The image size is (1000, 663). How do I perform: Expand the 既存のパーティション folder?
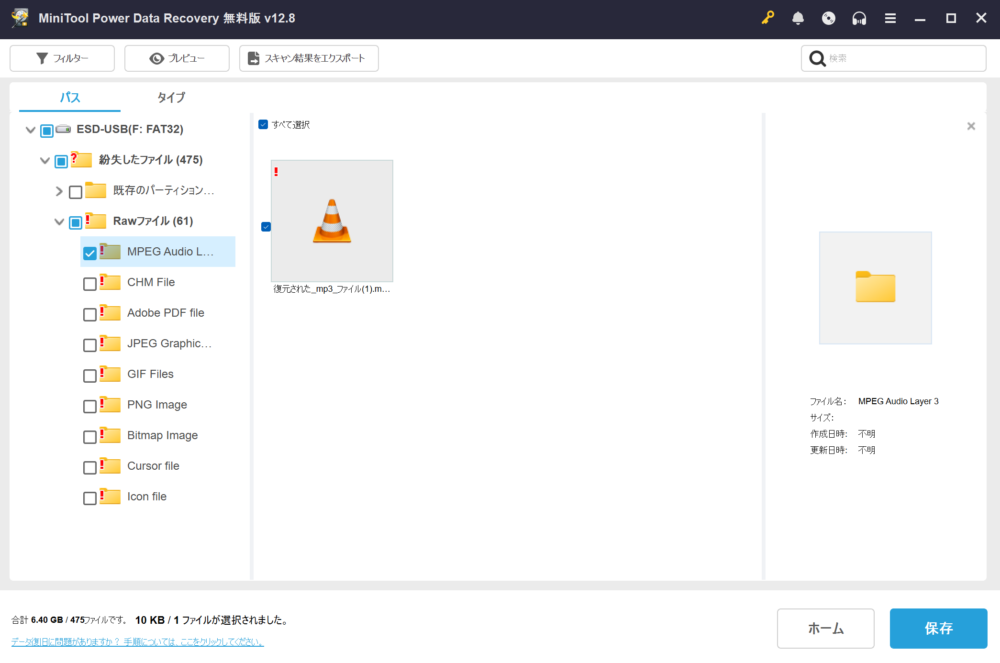click(x=59, y=192)
